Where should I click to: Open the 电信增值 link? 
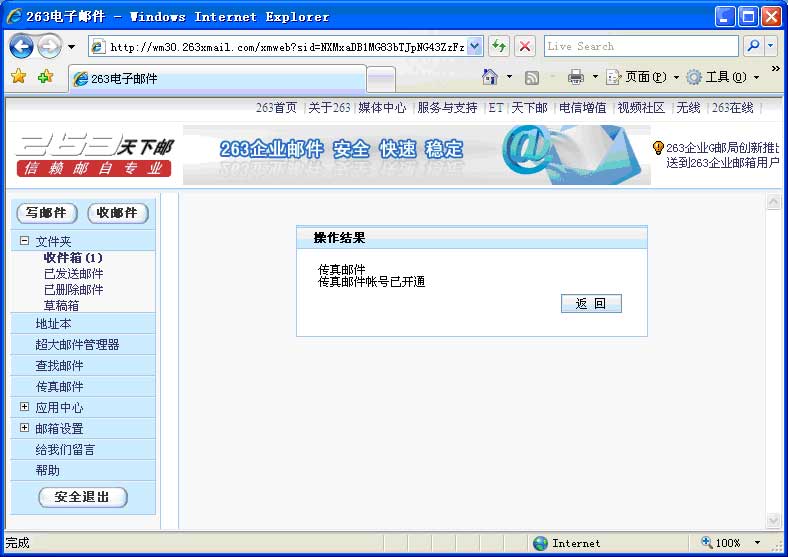tap(583, 108)
